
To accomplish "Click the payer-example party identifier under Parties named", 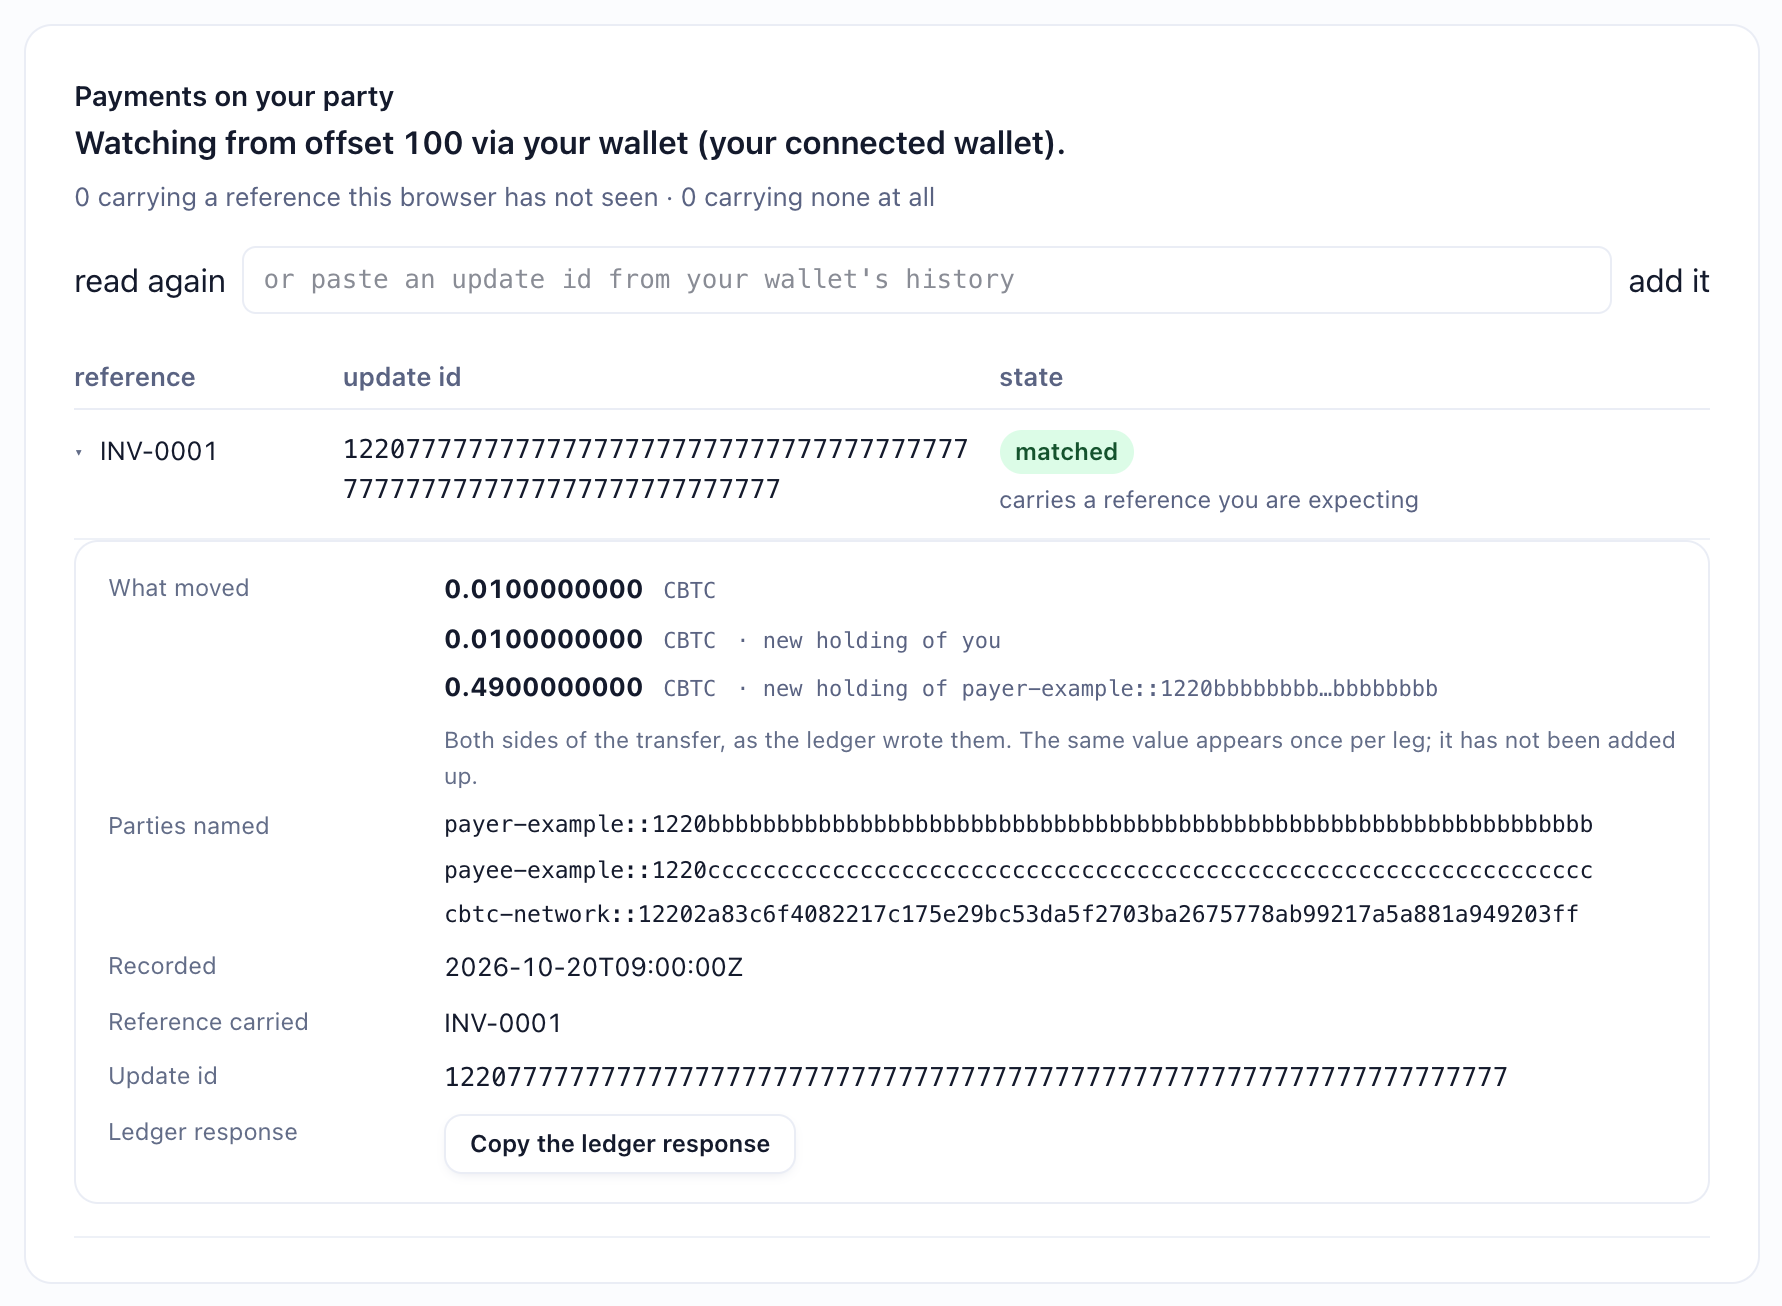I will tap(1018, 824).
